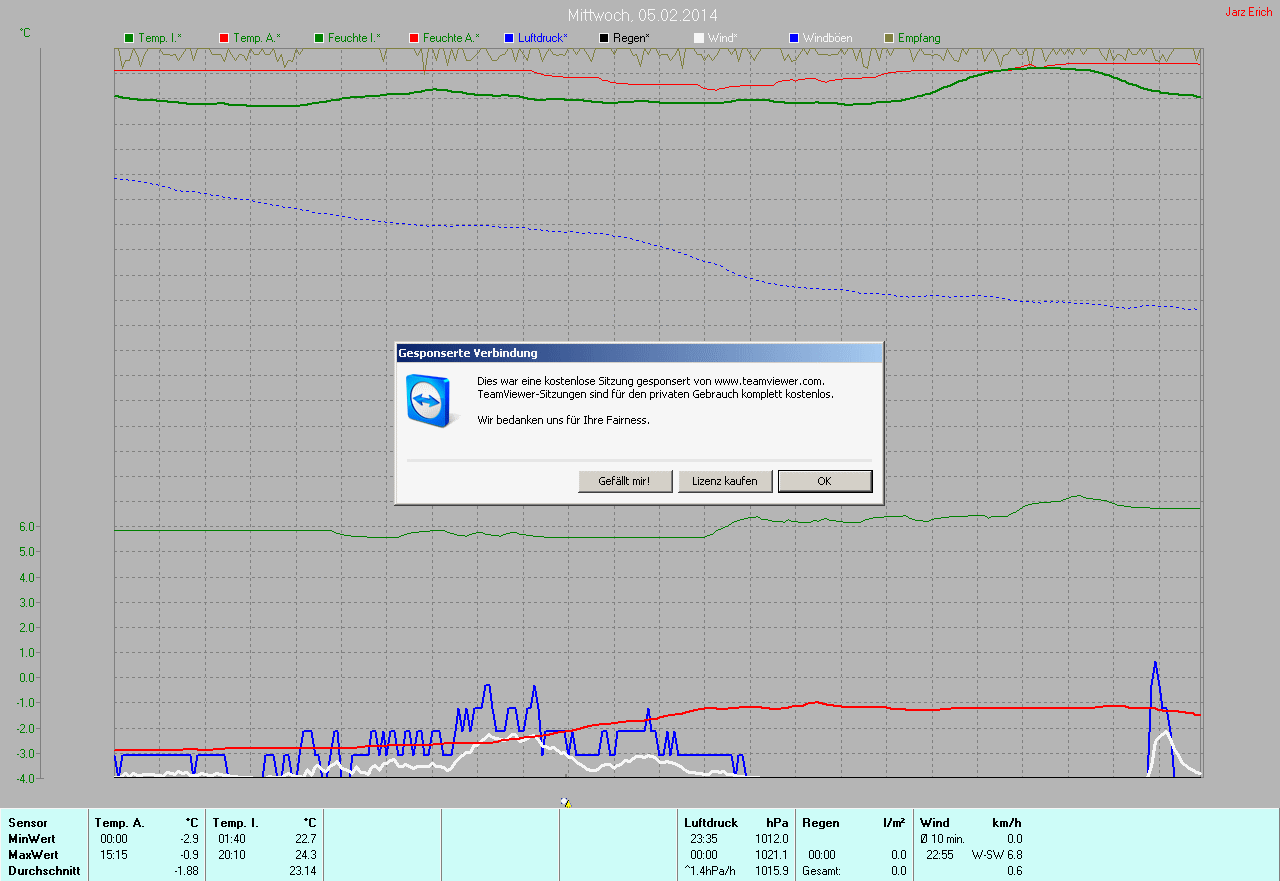Viewport: 1280px width, 881px height.
Task: Click the Mittwoch, 05.02.2014 date title
Action: pos(642,15)
